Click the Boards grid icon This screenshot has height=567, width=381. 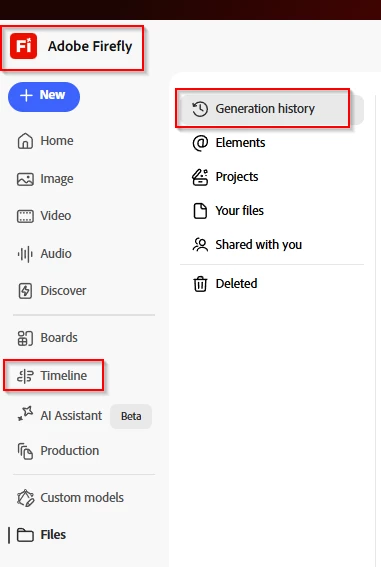pos(25,338)
